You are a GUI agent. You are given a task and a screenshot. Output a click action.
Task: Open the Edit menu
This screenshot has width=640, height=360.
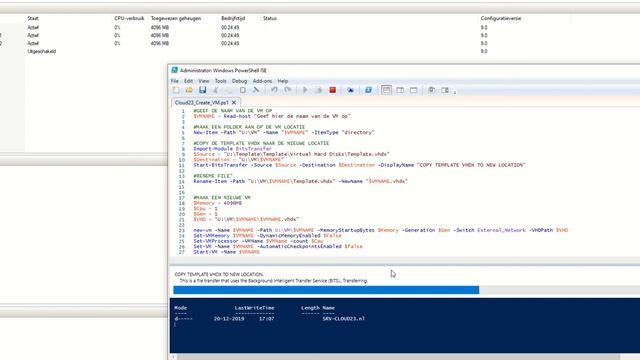pyautogui.click(x=188, y=81)
